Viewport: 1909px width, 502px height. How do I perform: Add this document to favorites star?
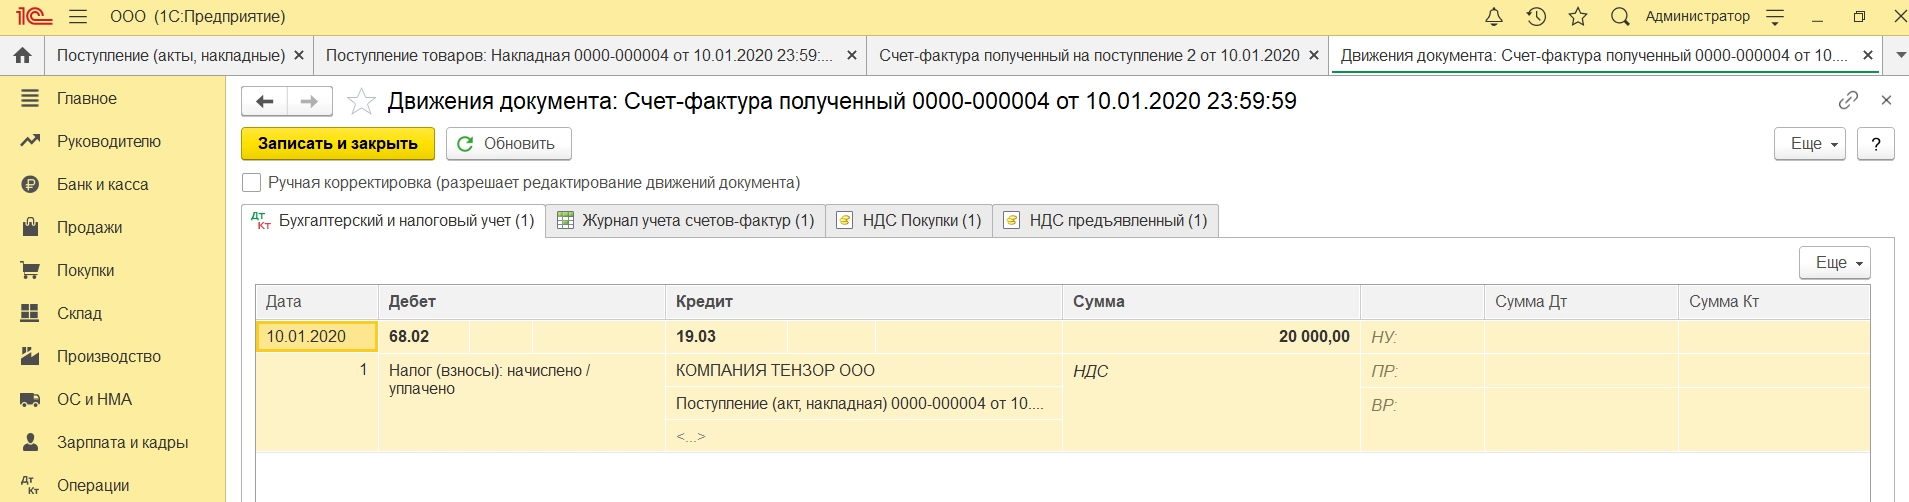point(361,101)
